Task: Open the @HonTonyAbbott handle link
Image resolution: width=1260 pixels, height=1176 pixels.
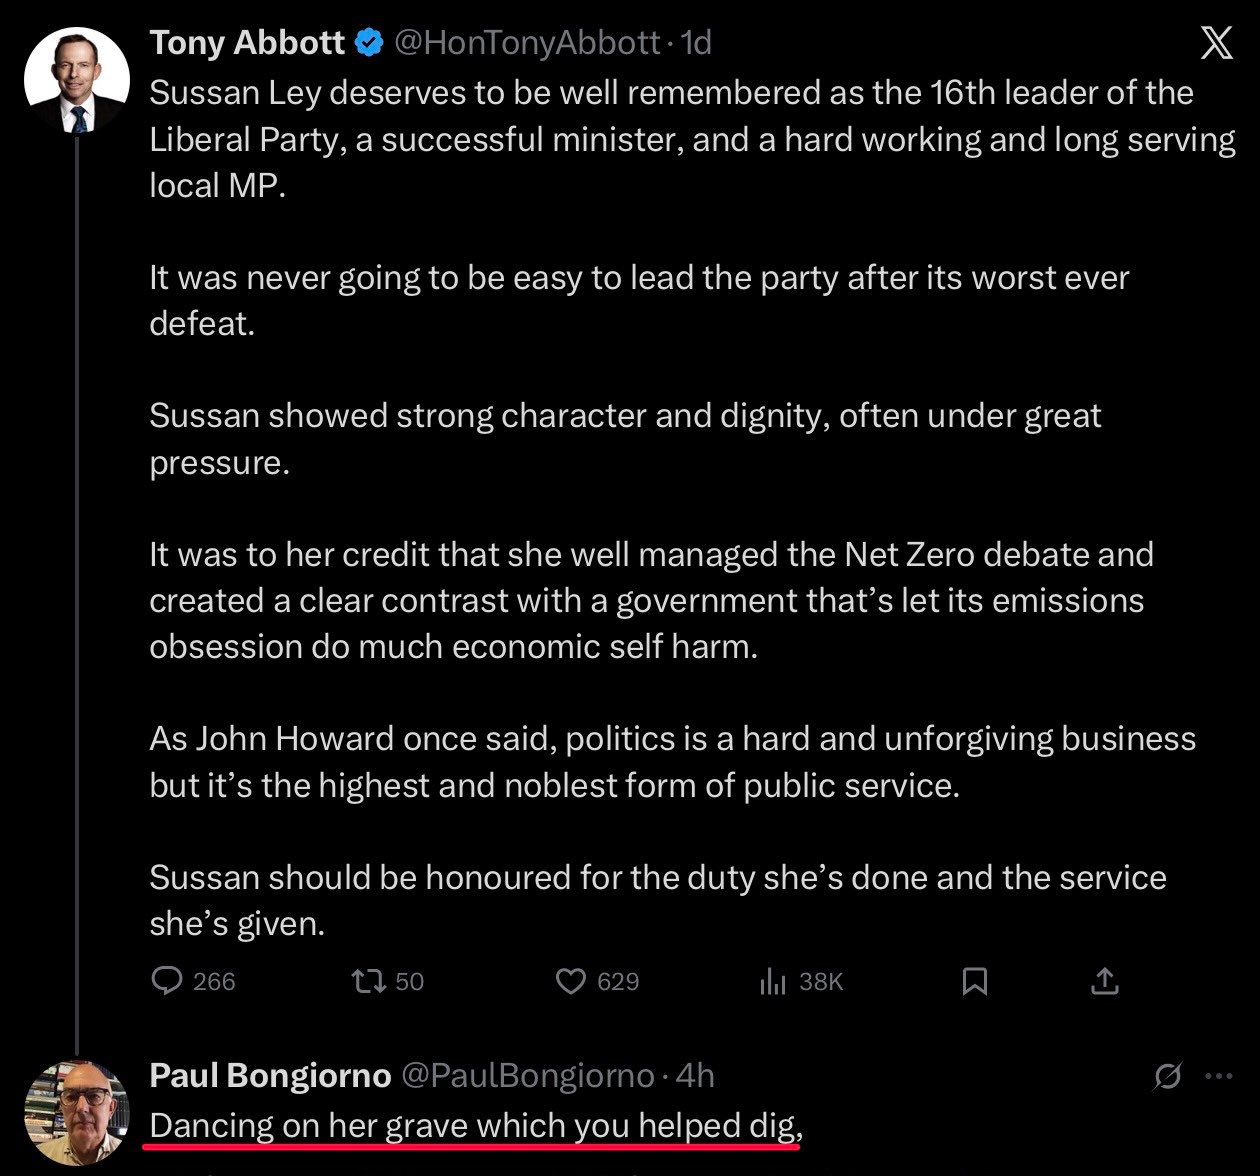Action: tap(527, 43)
